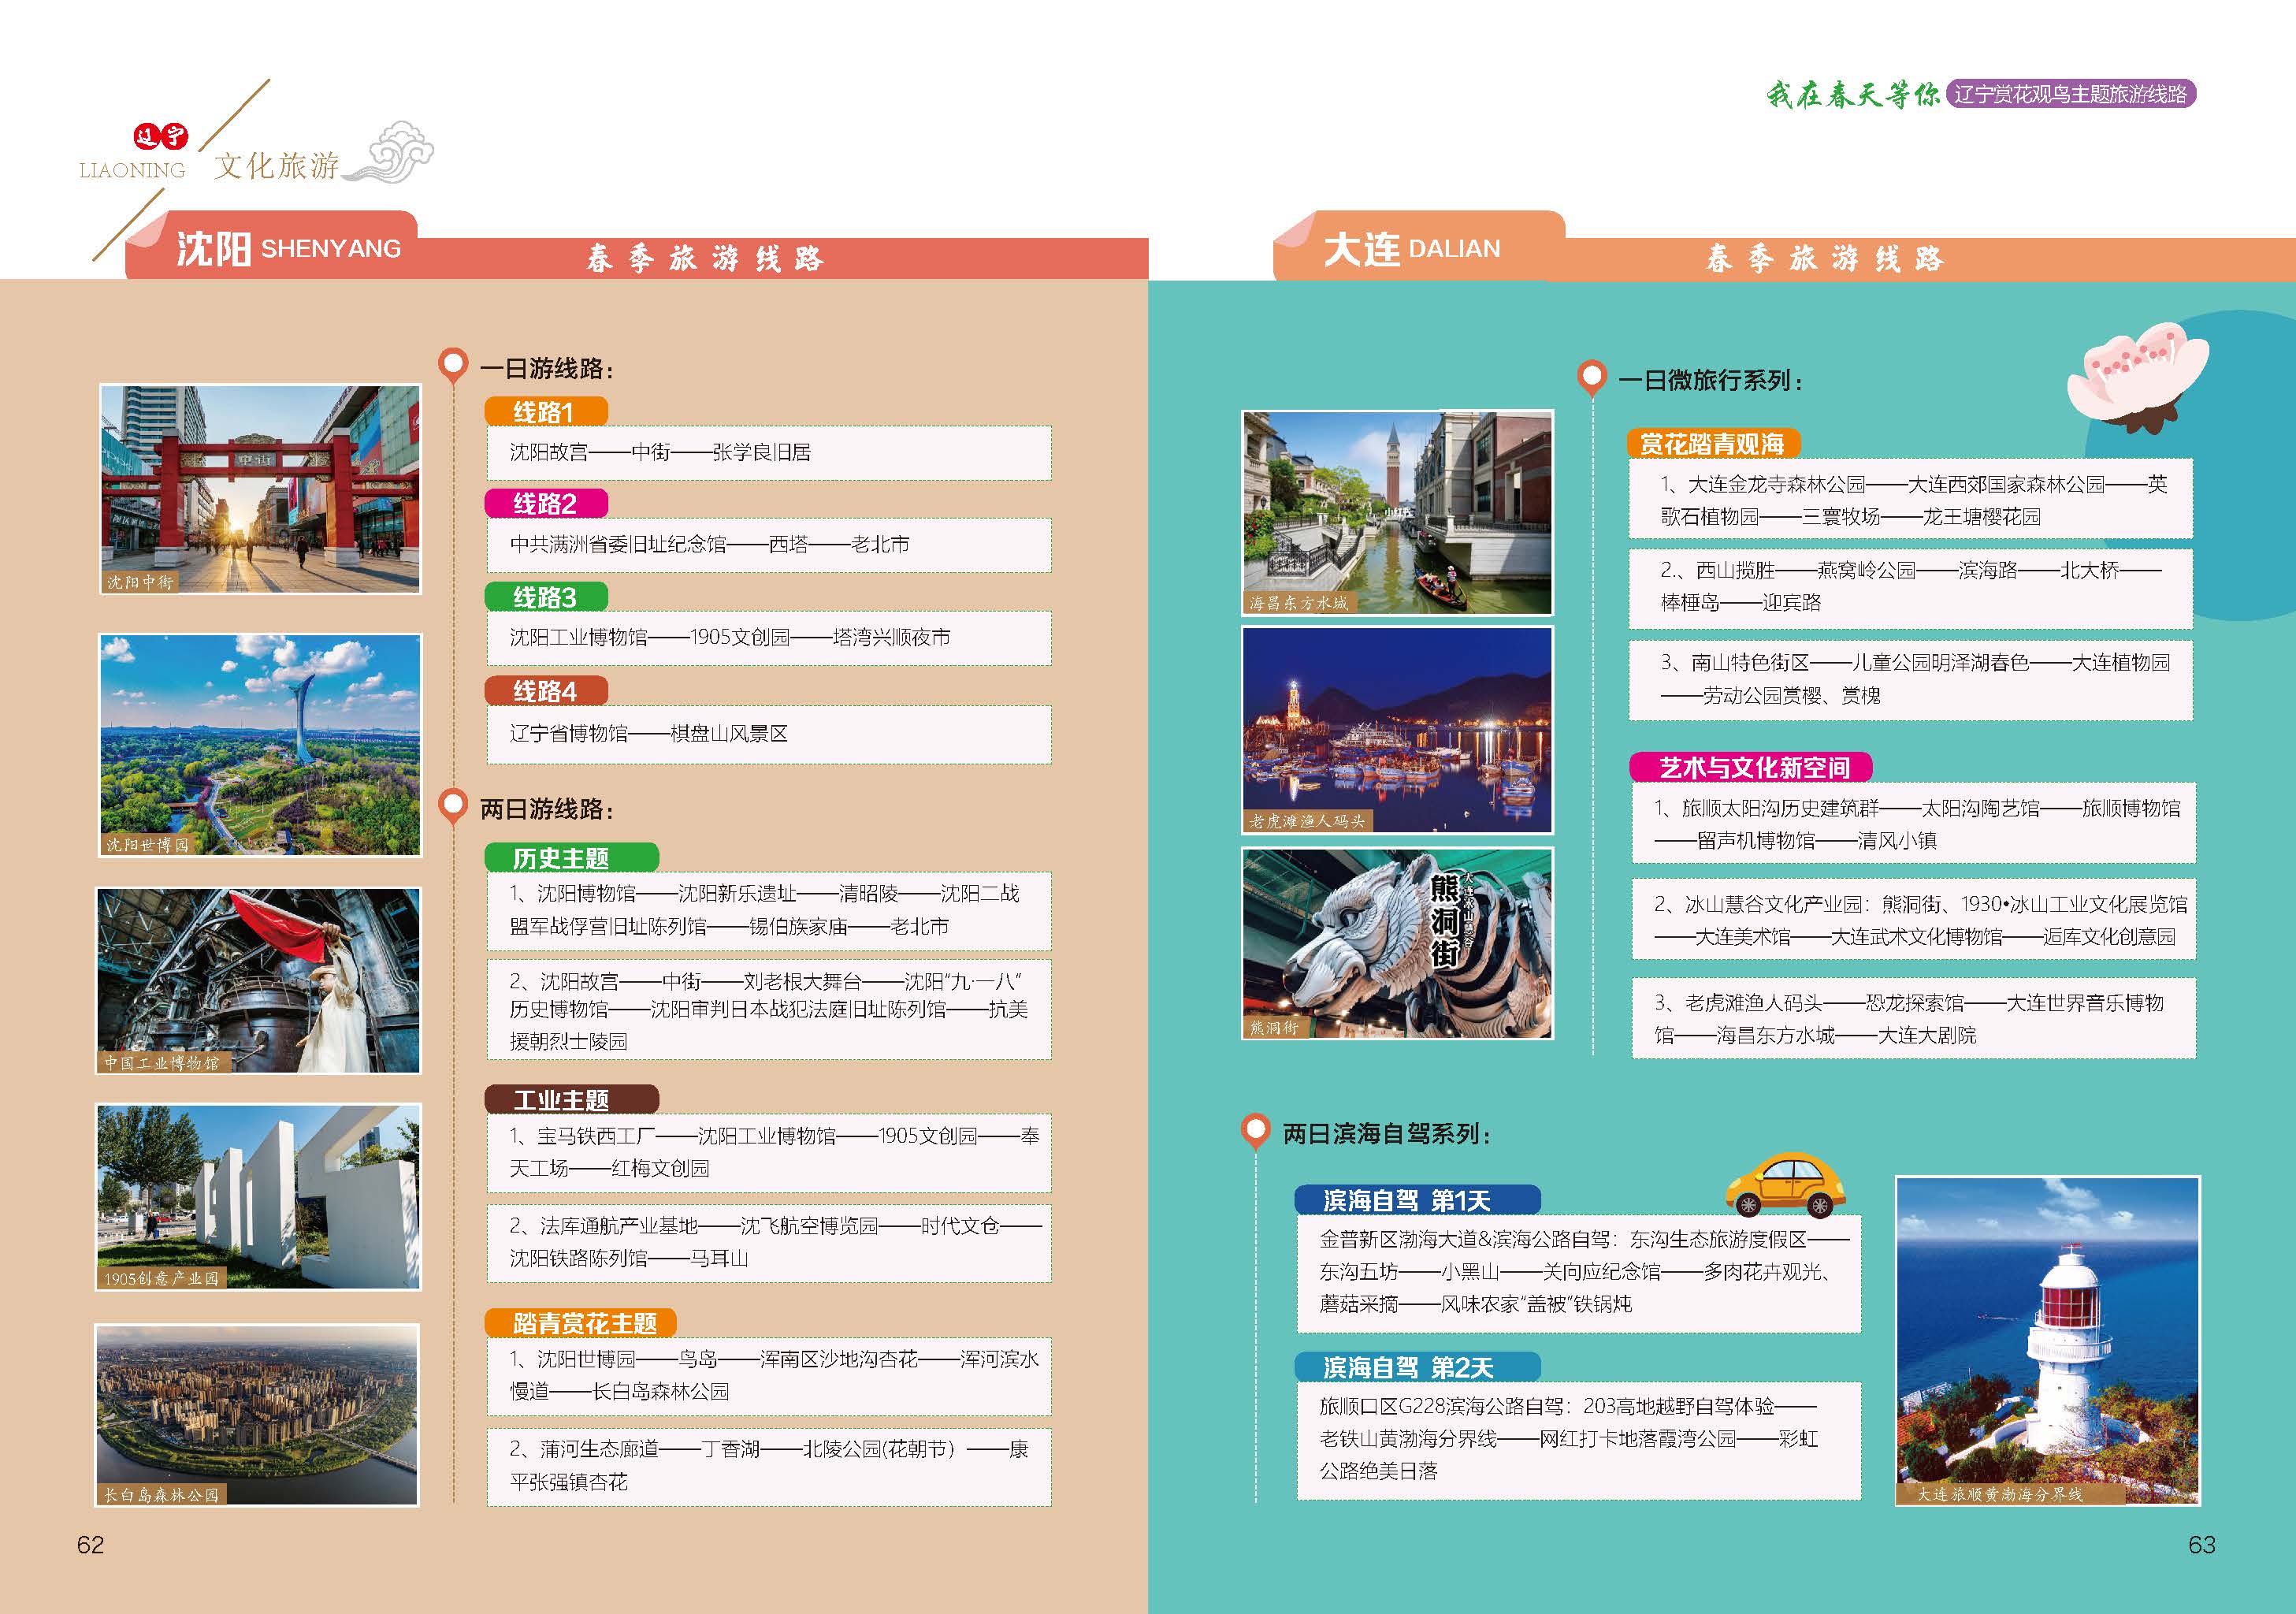2296x1614 pixels.
Task: Select the 艺术与文化新空间 label
Action: point(1751,767)
